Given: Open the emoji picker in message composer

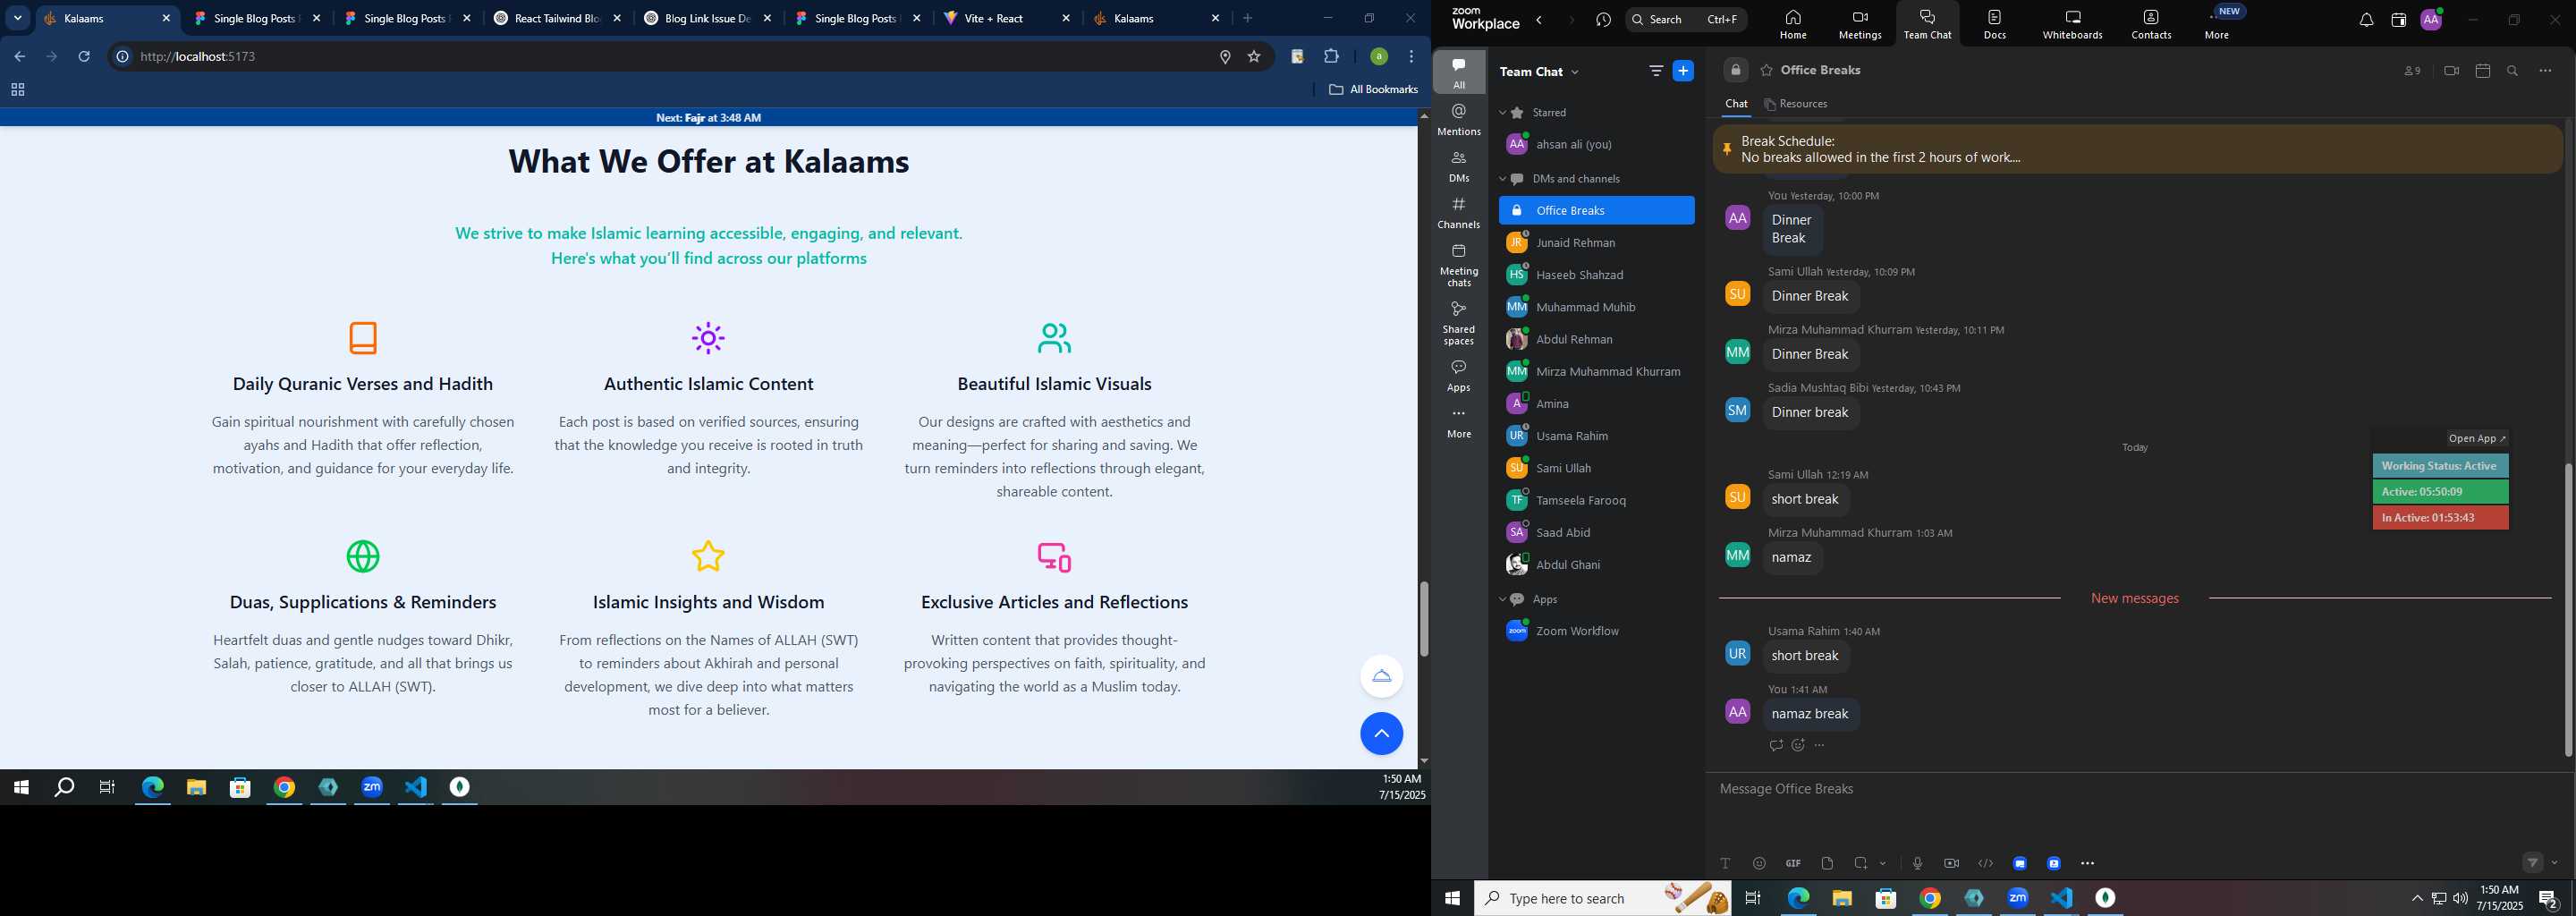Looking at the screenshot, I should point(1759,863).
